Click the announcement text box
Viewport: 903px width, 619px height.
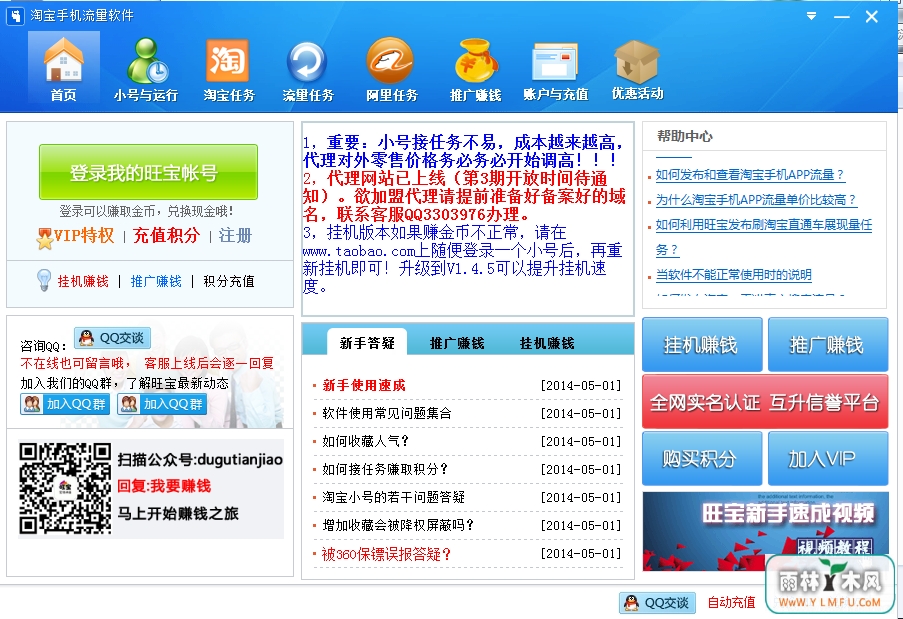click(x=468, y=218)
